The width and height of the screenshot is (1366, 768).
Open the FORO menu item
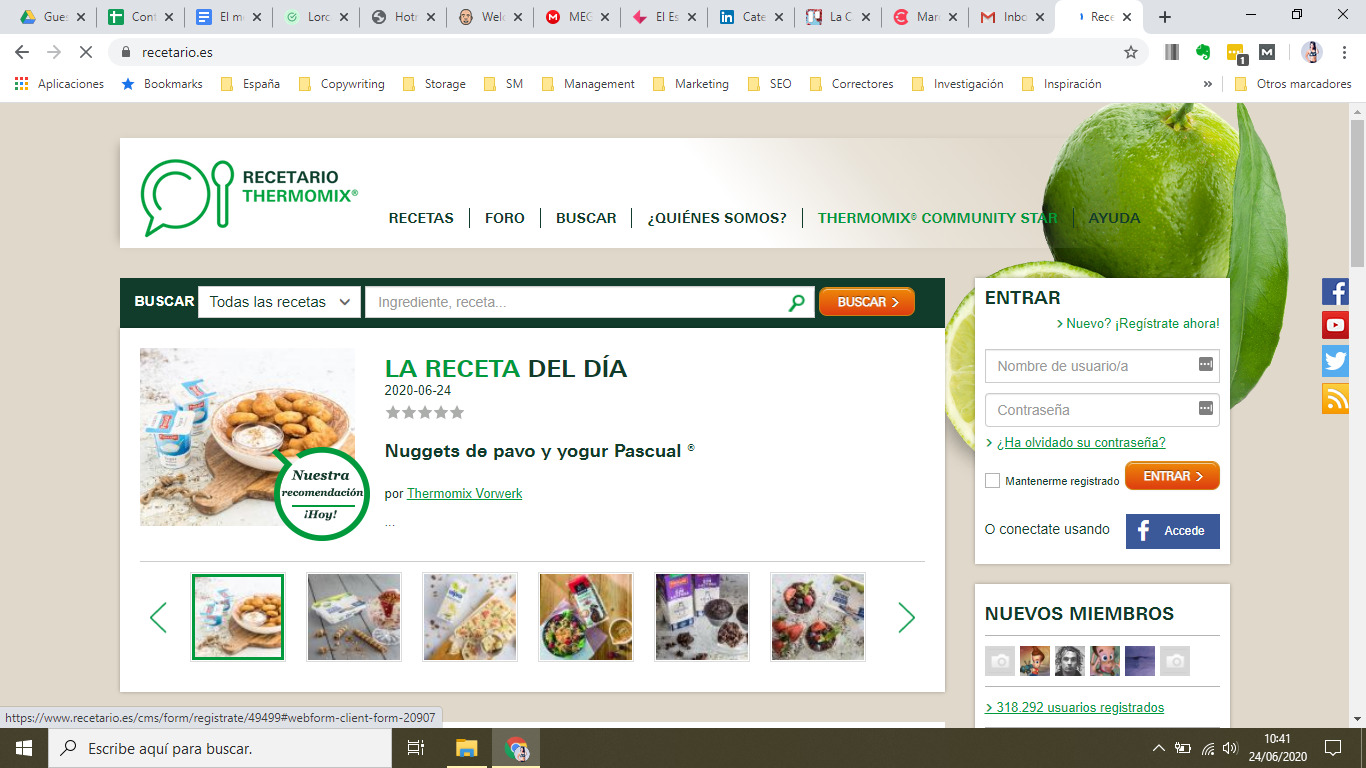point(505,217)
